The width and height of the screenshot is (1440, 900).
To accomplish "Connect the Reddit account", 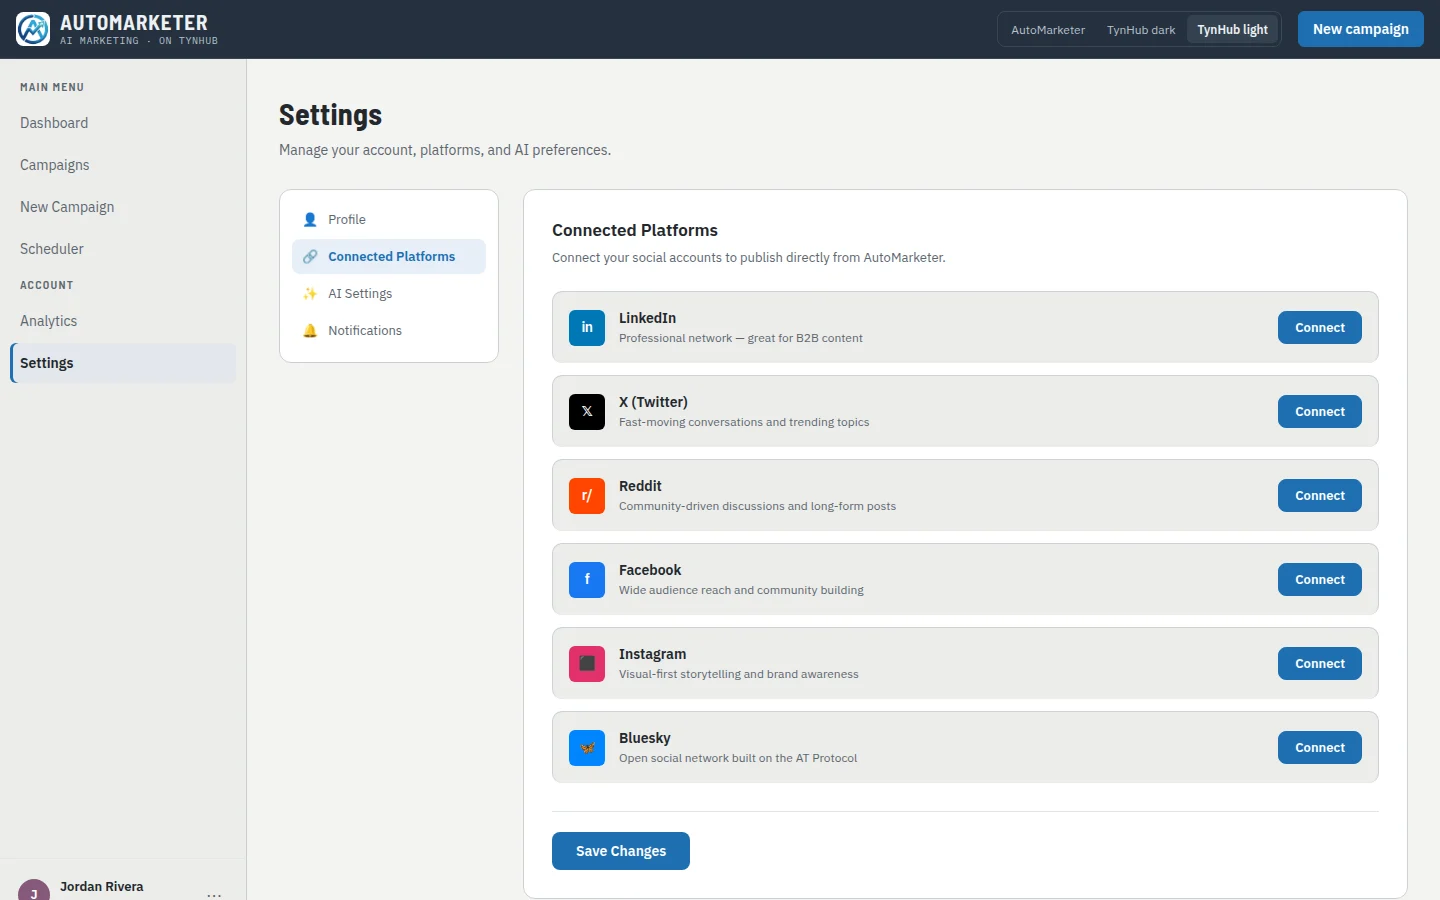I will tap(1320, 495).
